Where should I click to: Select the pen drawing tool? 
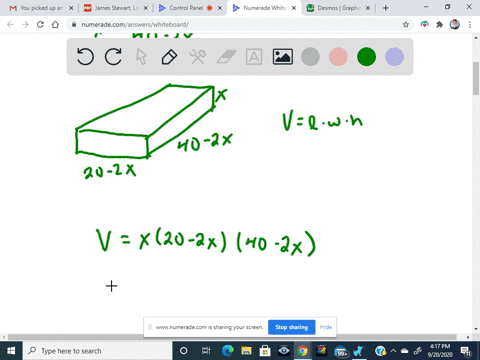(x=169, y=57)
